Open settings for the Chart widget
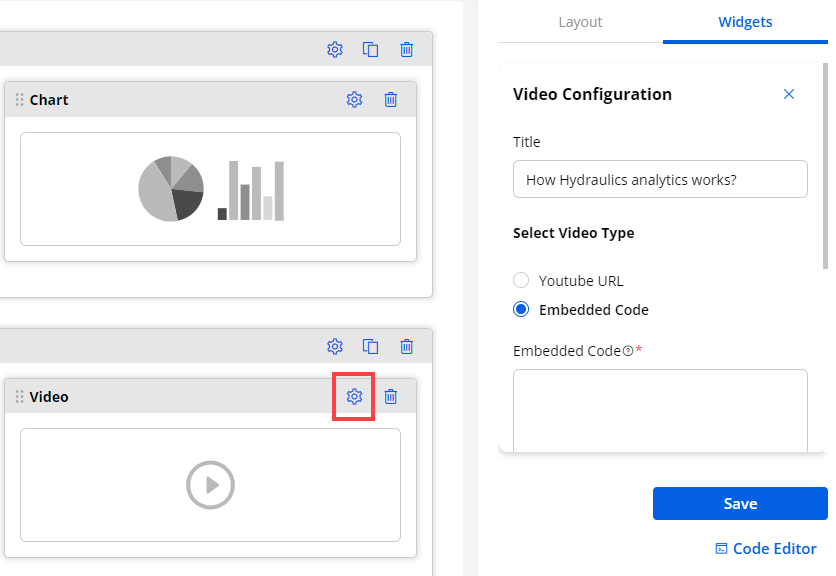This screenshot has height=576, width=836. pyautogui.click(x=354, y=100)
